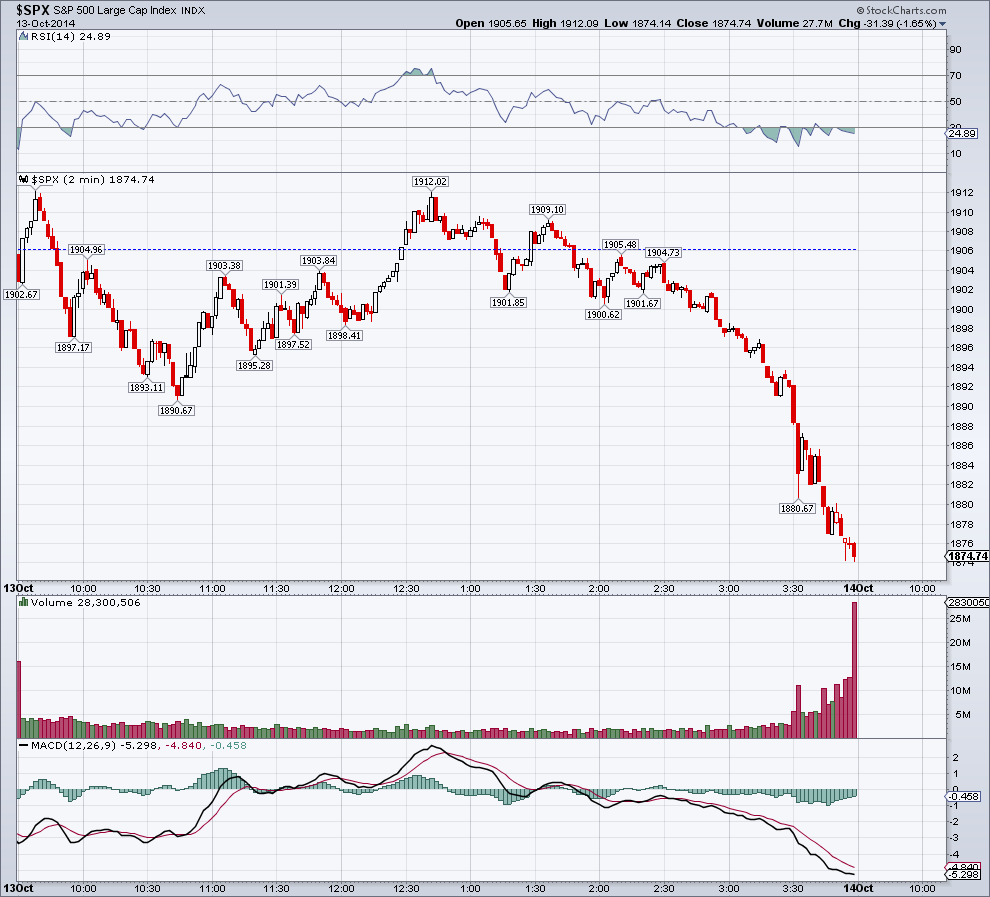Click the 1874.74 last-price marker on right axis
Viewport: 990px width, 897px height.
(x=963, y=557)
